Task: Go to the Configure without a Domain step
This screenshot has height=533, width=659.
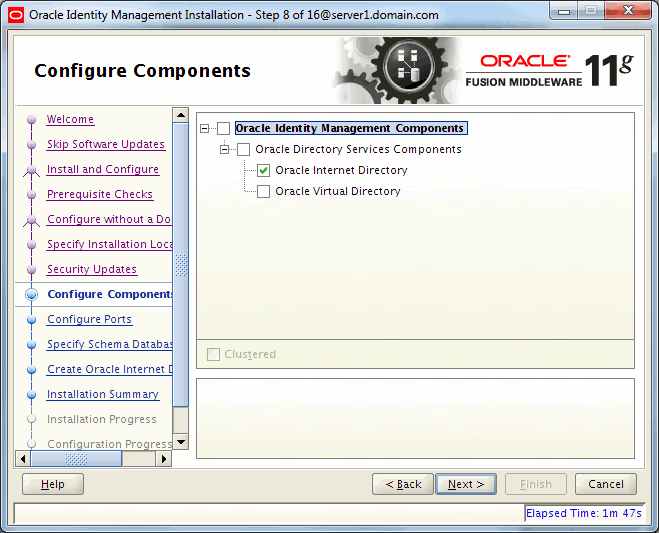Action: [x=109, y=219]
